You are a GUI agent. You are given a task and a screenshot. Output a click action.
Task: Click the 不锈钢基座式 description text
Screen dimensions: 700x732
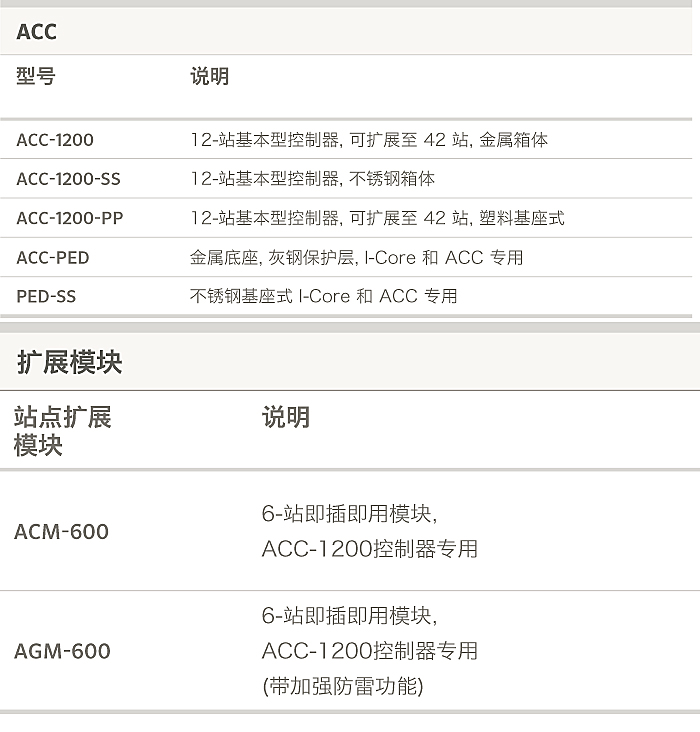pyautogui.click(x=323, y=296)
